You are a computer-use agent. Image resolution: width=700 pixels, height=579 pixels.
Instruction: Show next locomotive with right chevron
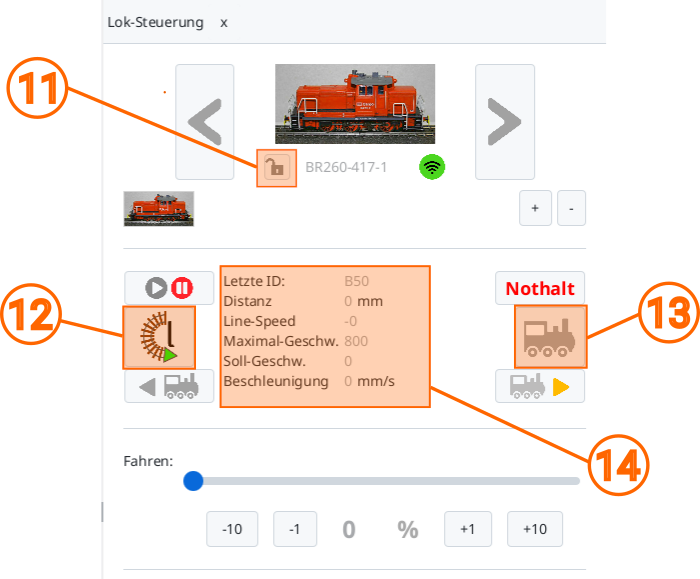coord(505,122)
